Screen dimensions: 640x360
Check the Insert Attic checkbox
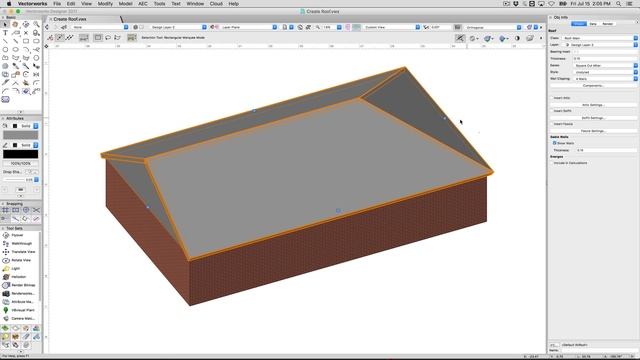[x=551, y=98]
